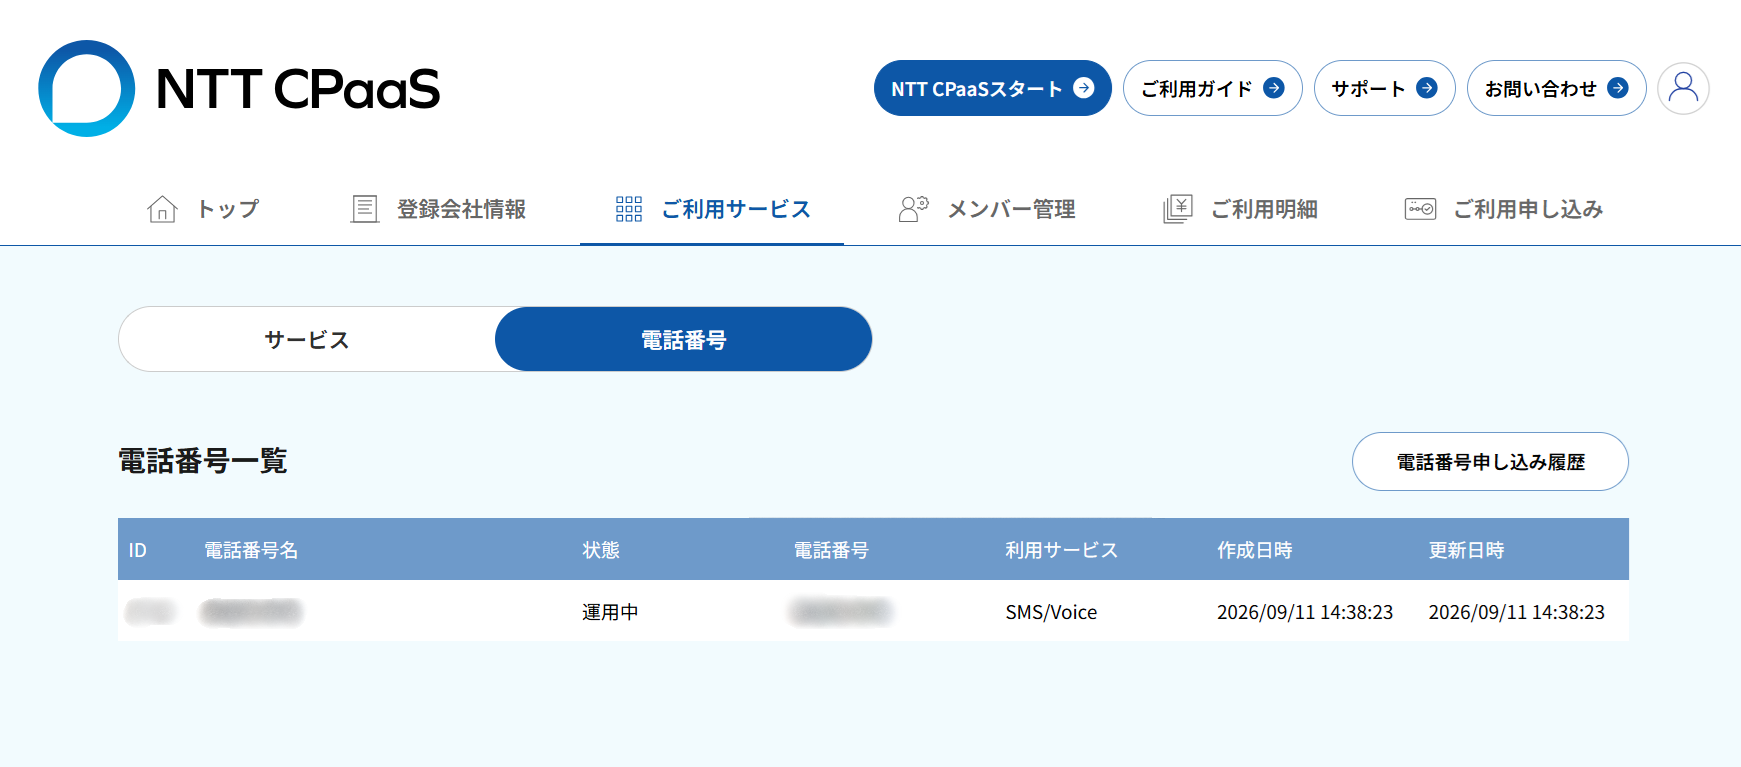
Task: Open メンバー管理 menu item
Action: click(x=987, y=209)
